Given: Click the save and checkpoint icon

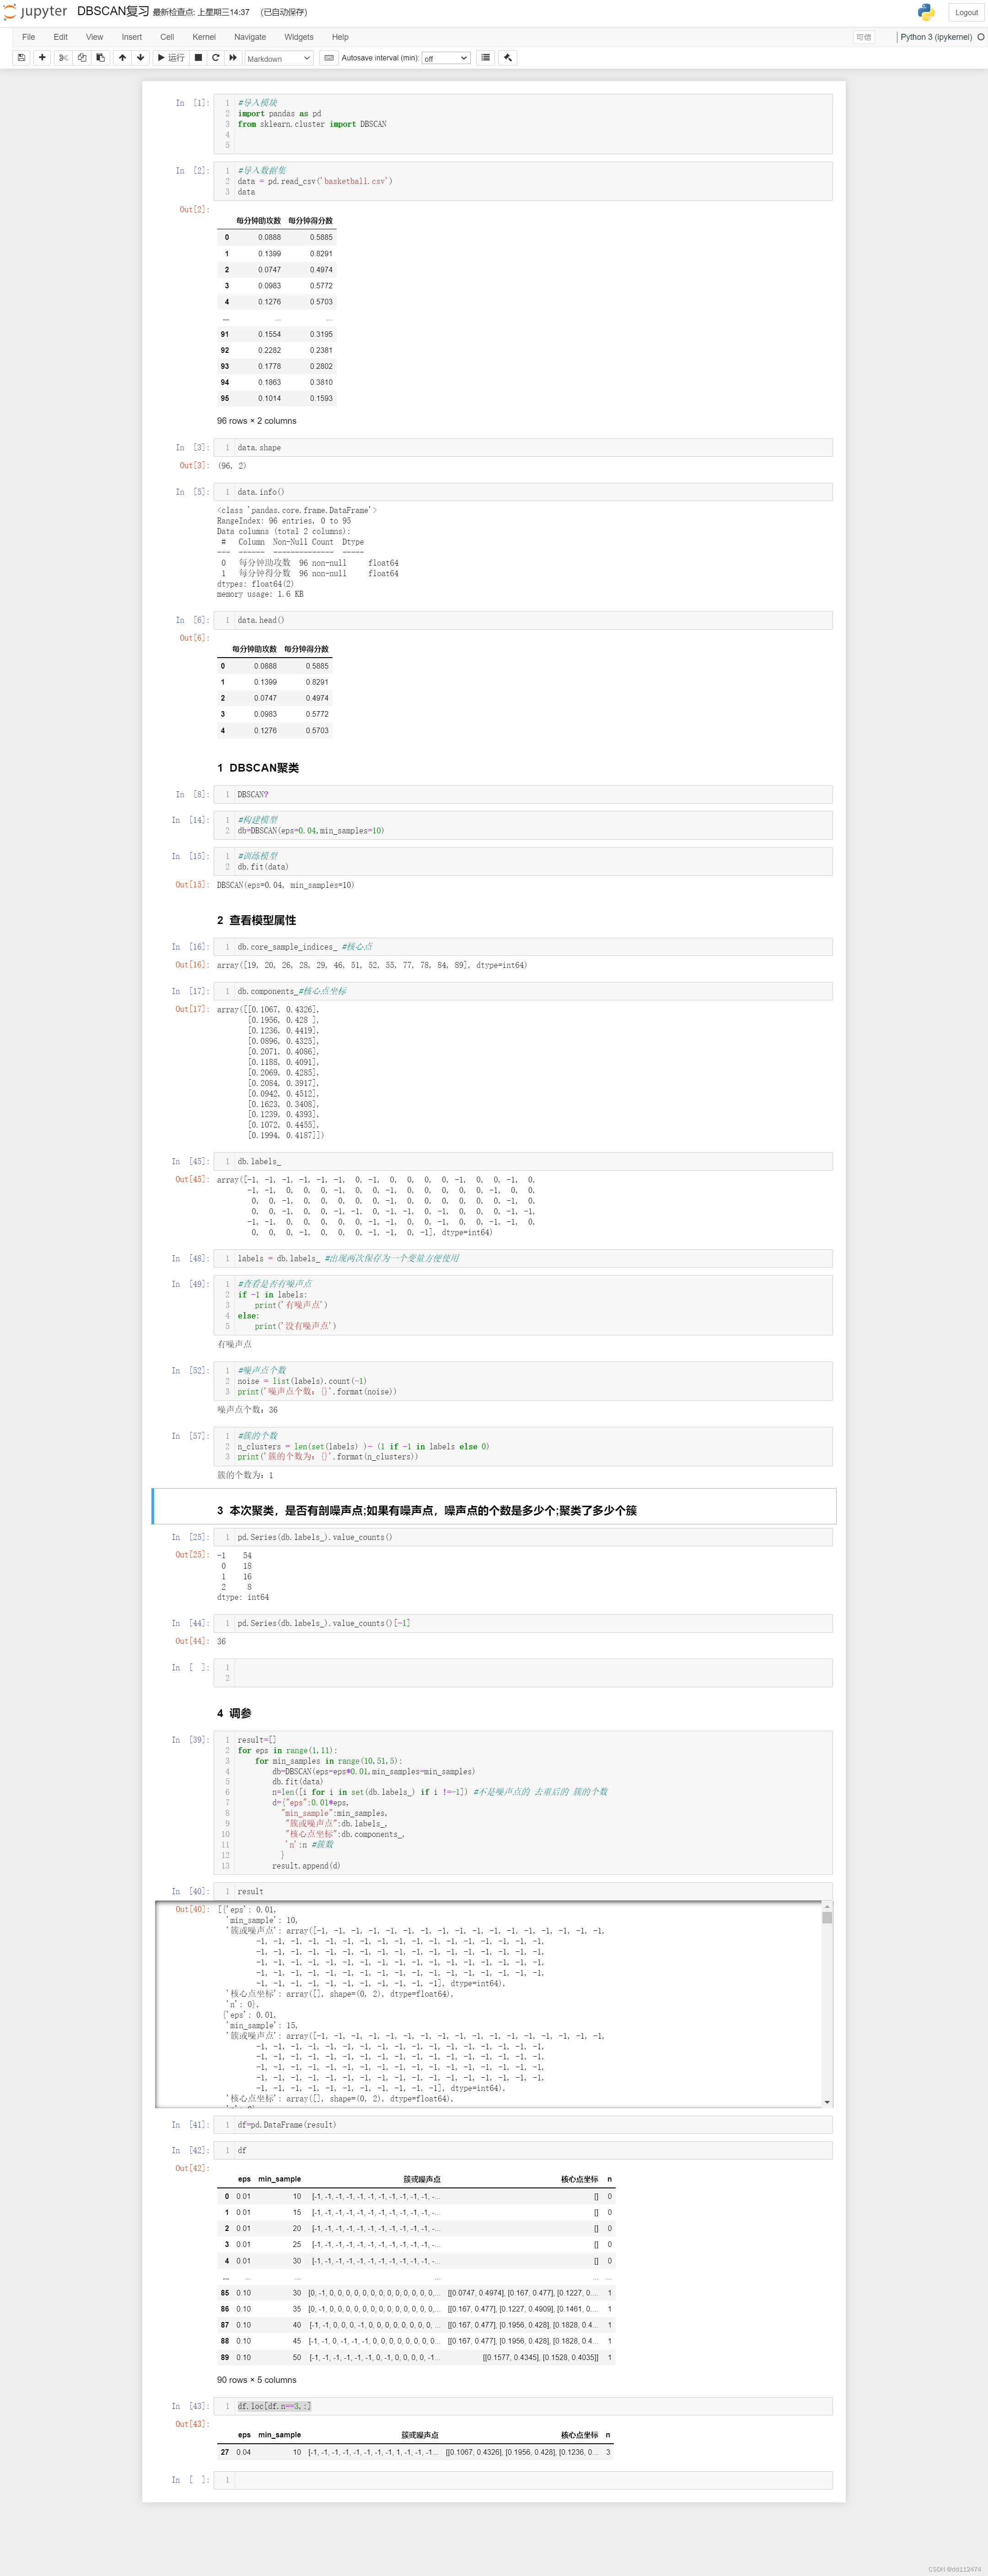Looking at the screenshot, I should 21,58.
